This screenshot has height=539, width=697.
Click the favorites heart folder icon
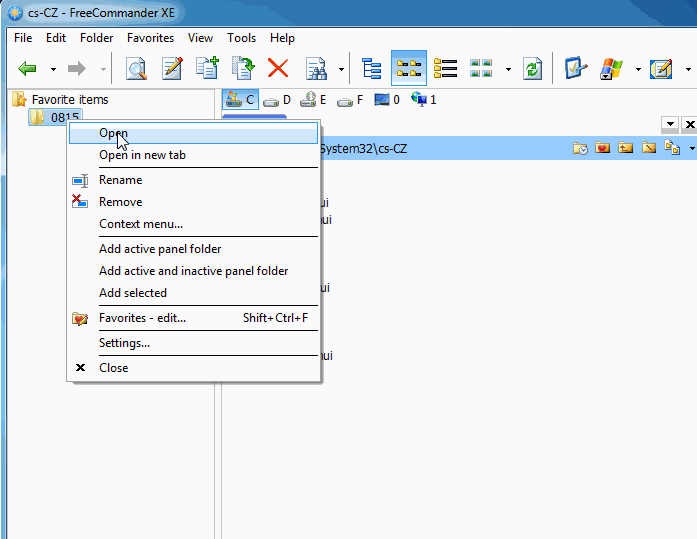(x=603, y=148)
